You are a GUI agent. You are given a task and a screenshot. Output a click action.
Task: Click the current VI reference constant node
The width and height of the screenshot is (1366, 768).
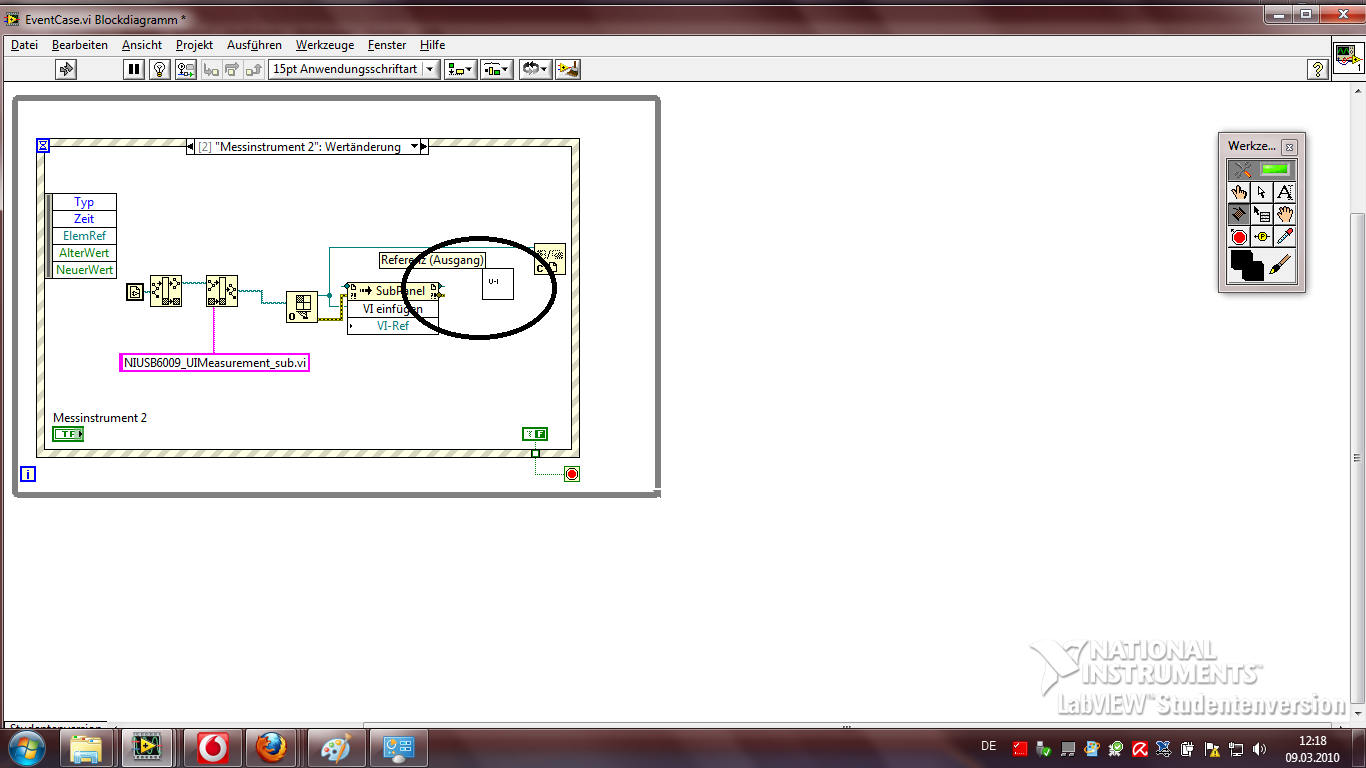(x=135, y=292)
